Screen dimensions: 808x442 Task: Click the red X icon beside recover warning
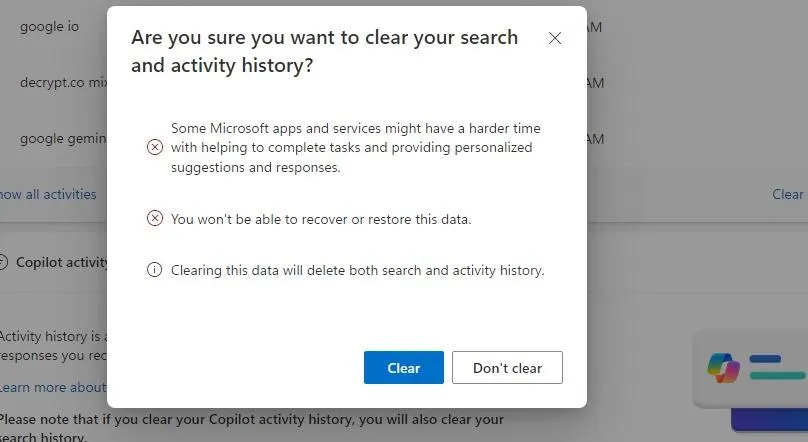tap(154, 219)
